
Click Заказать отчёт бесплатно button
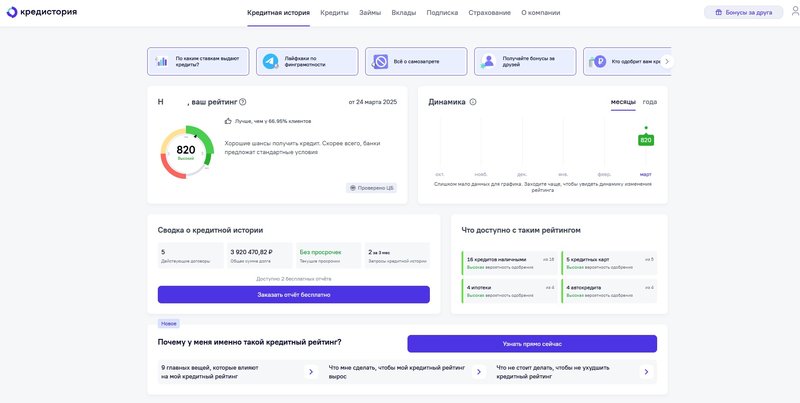click(x=293, y=294)
